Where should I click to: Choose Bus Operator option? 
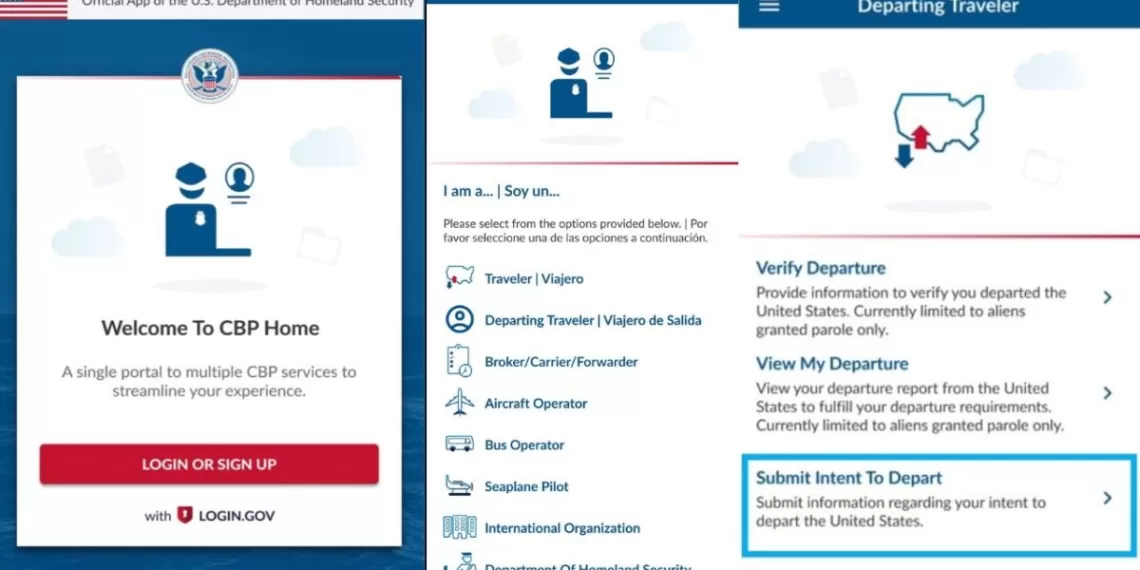point(524,445)
